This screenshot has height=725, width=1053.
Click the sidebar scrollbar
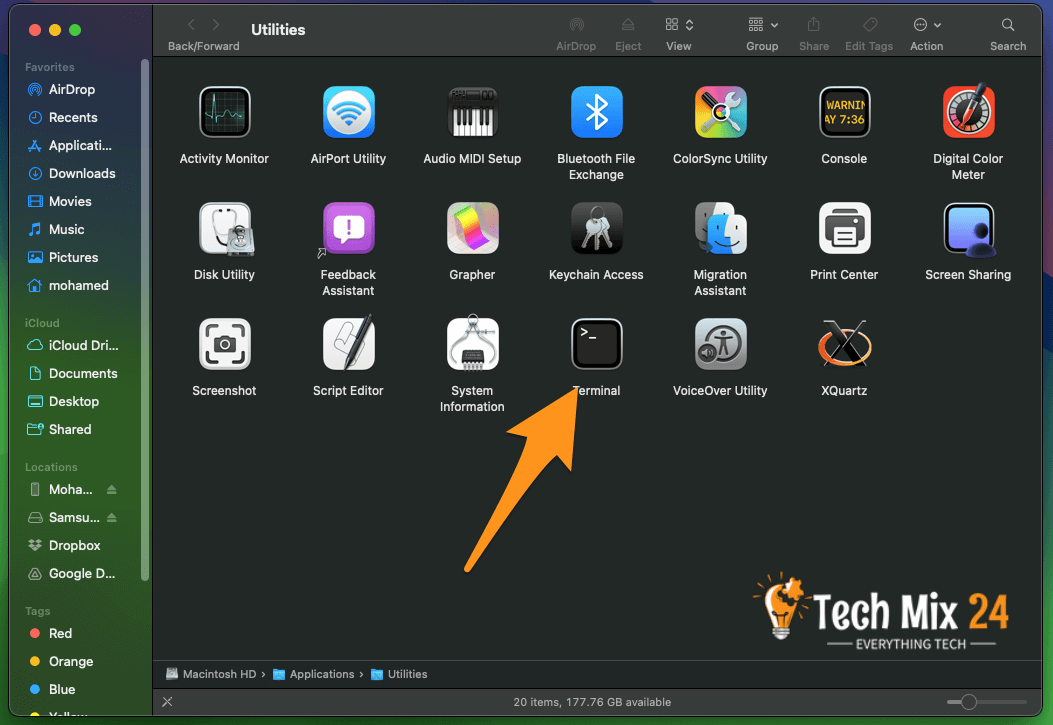click(x=144, y=320)
